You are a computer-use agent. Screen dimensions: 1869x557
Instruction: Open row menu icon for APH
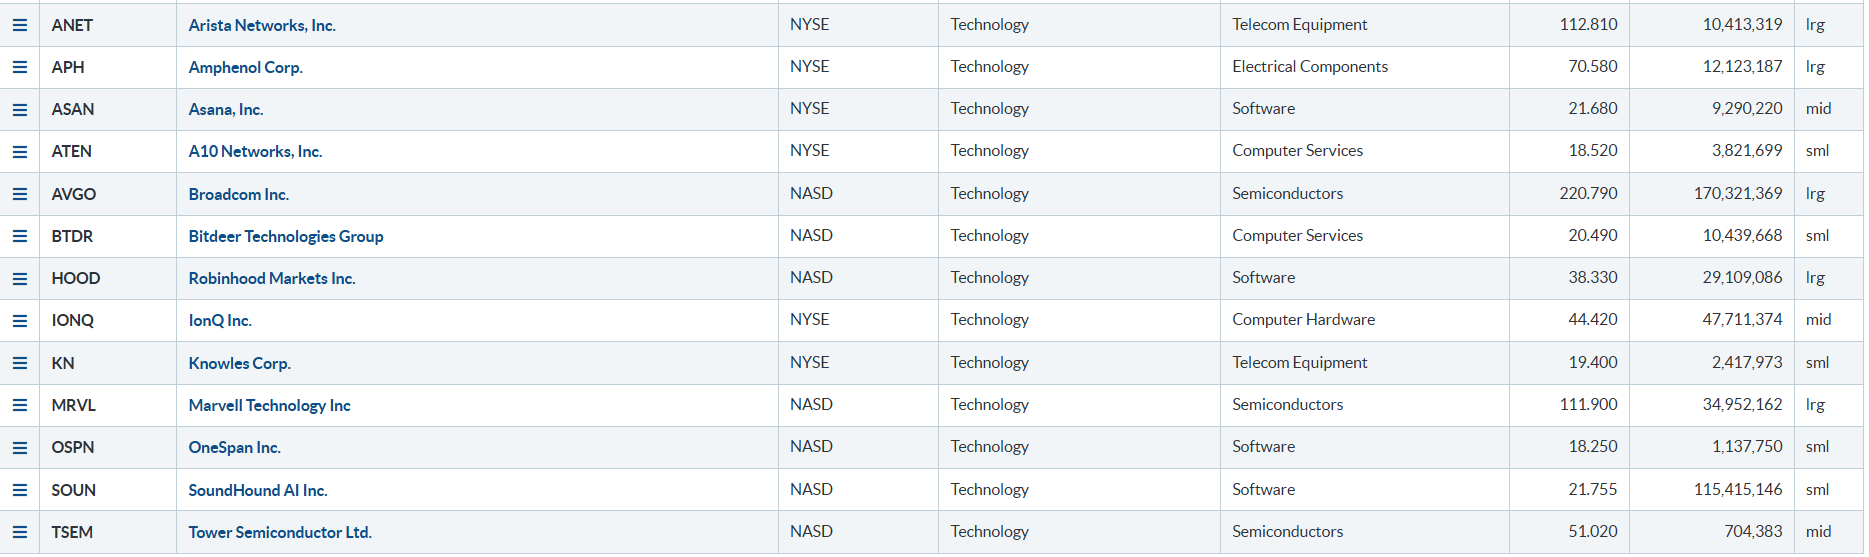click(x=20, y=67)
